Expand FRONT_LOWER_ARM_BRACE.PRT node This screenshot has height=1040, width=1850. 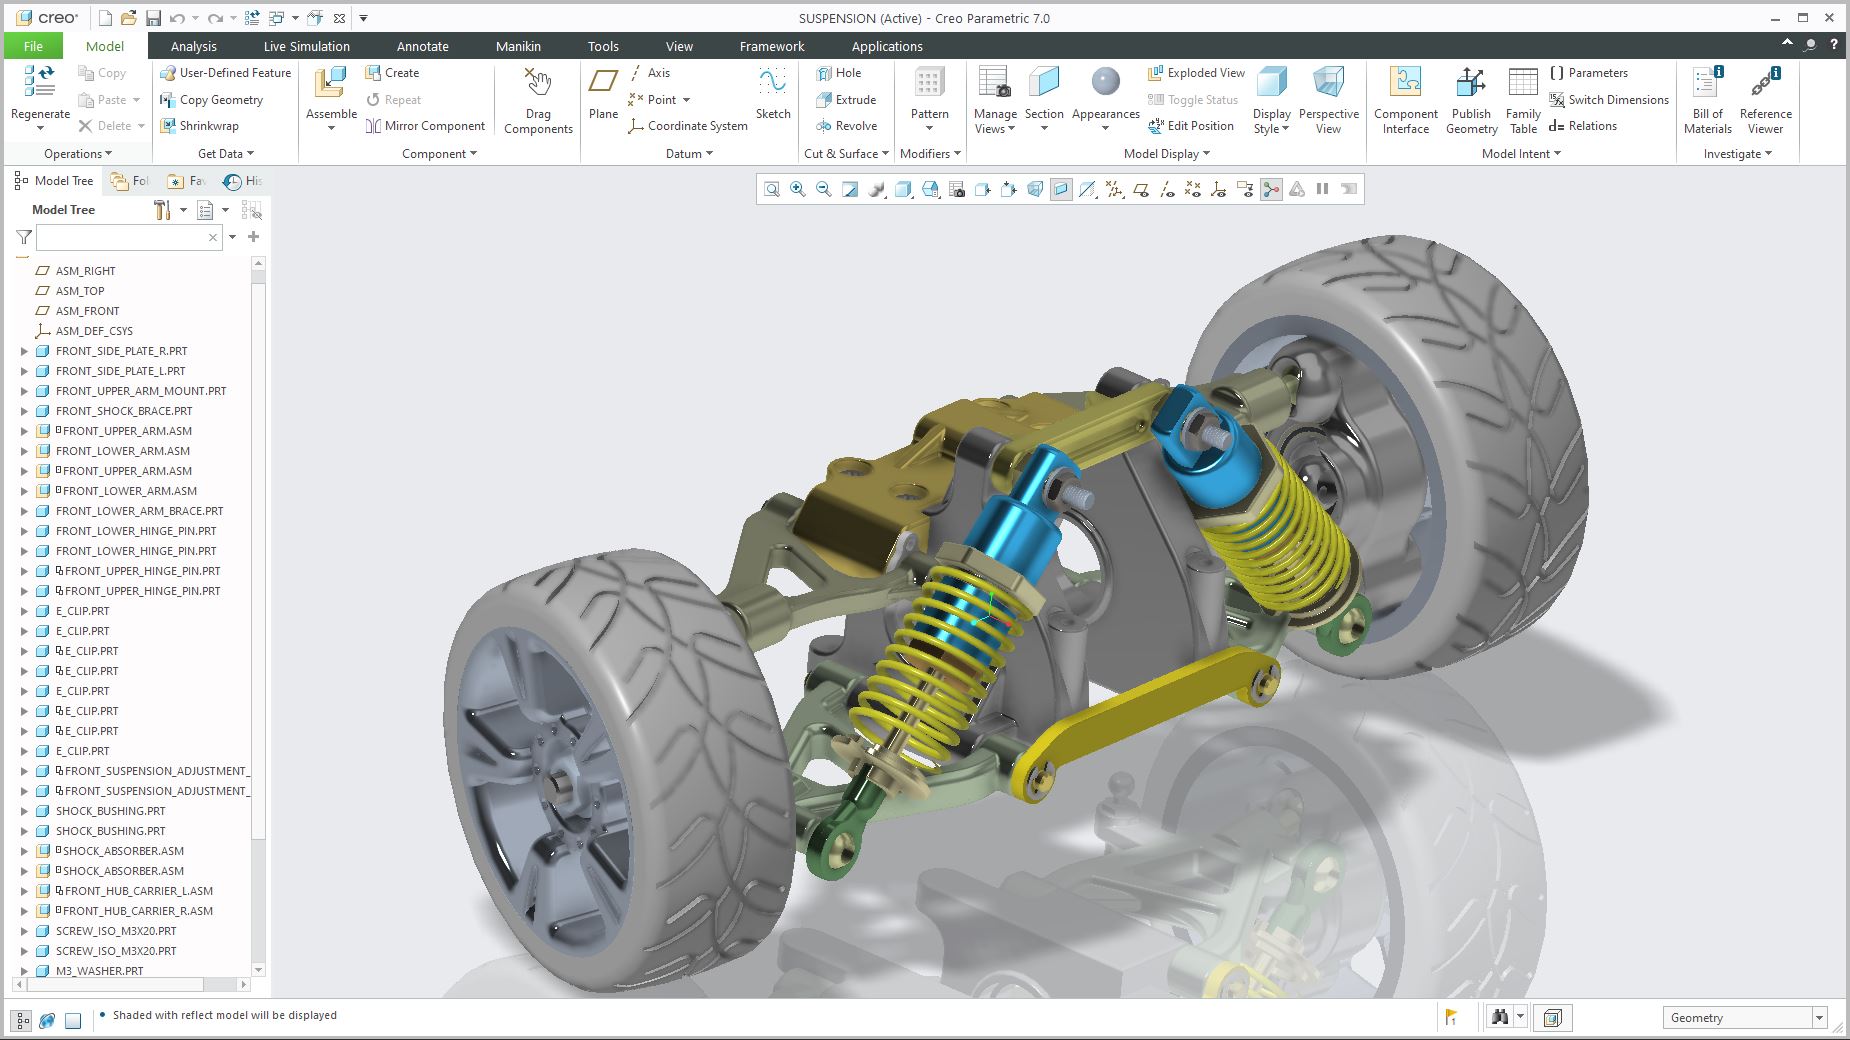25,511
